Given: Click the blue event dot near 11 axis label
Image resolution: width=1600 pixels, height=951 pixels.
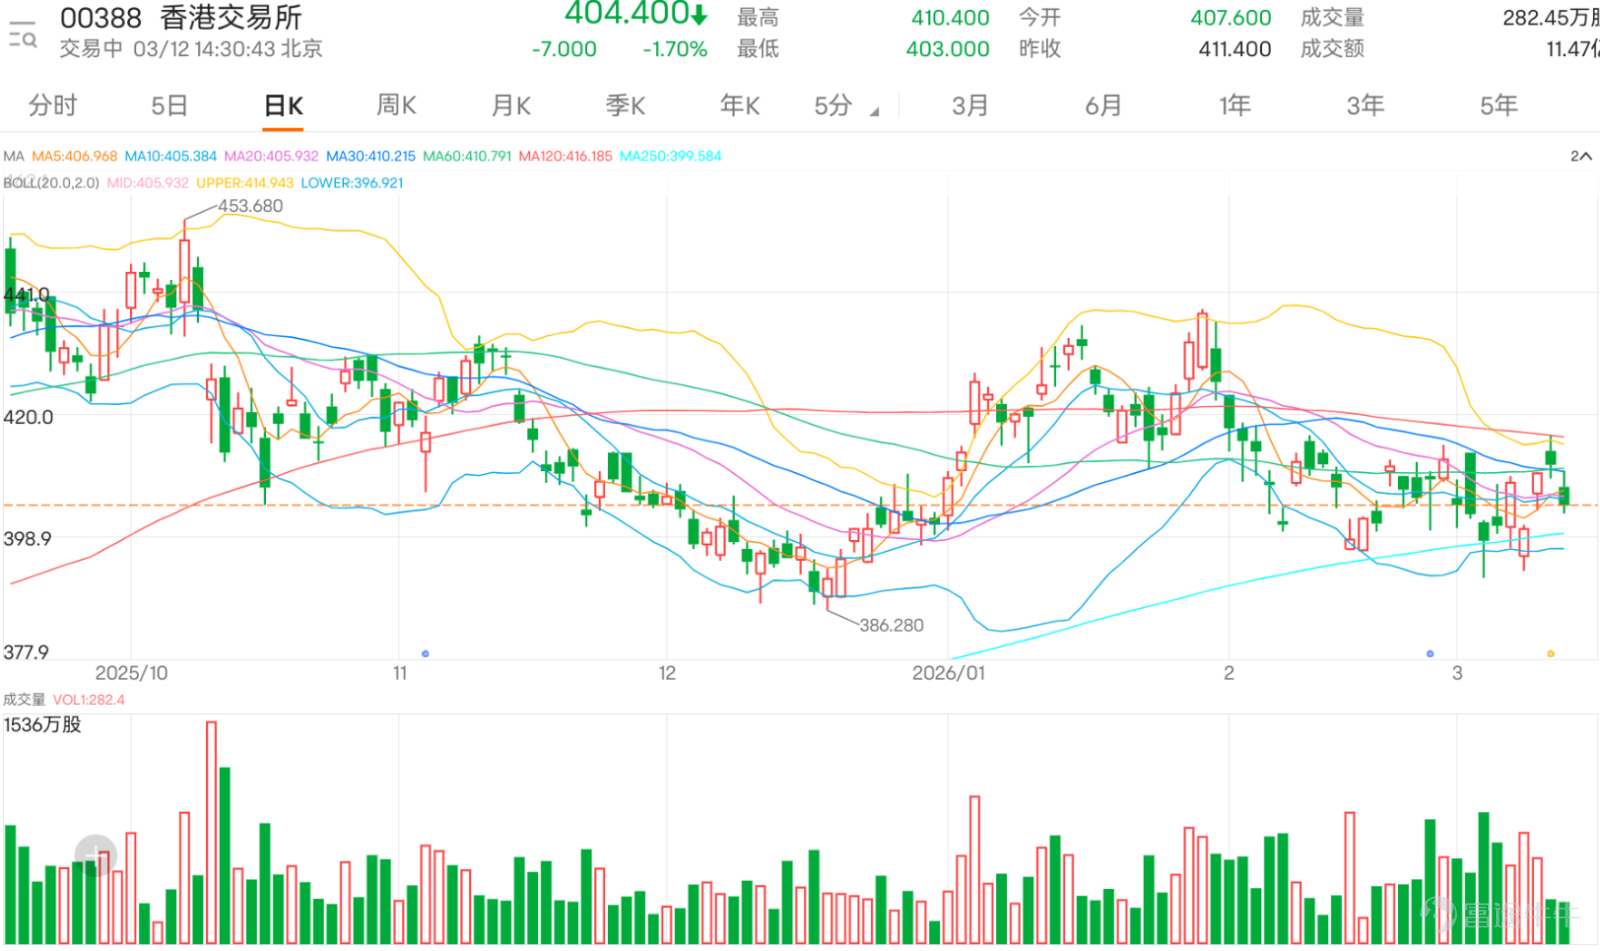Looking at the screenshot, I should (x=425, y=654).
